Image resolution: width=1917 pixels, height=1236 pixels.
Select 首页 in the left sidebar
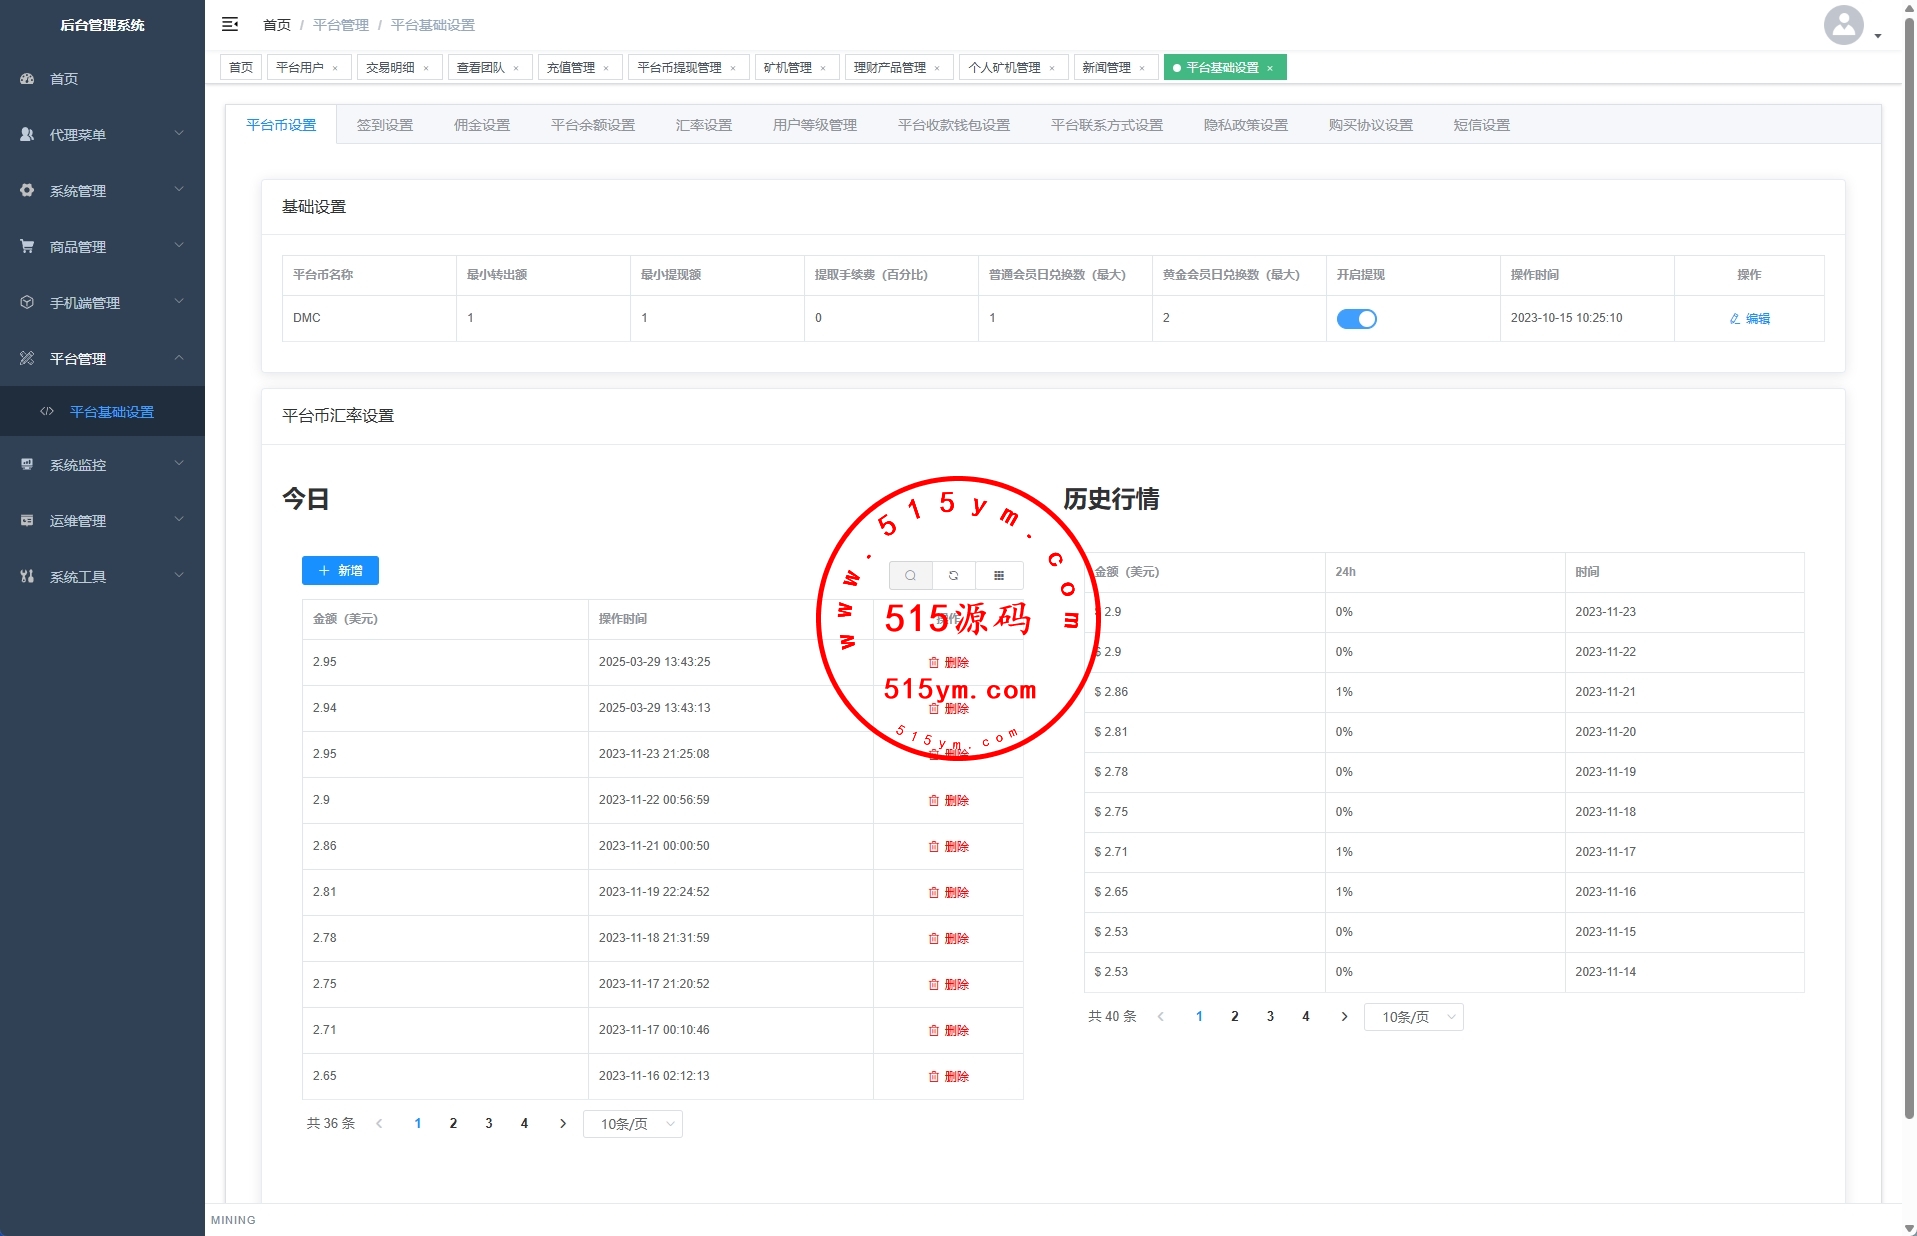64,78
